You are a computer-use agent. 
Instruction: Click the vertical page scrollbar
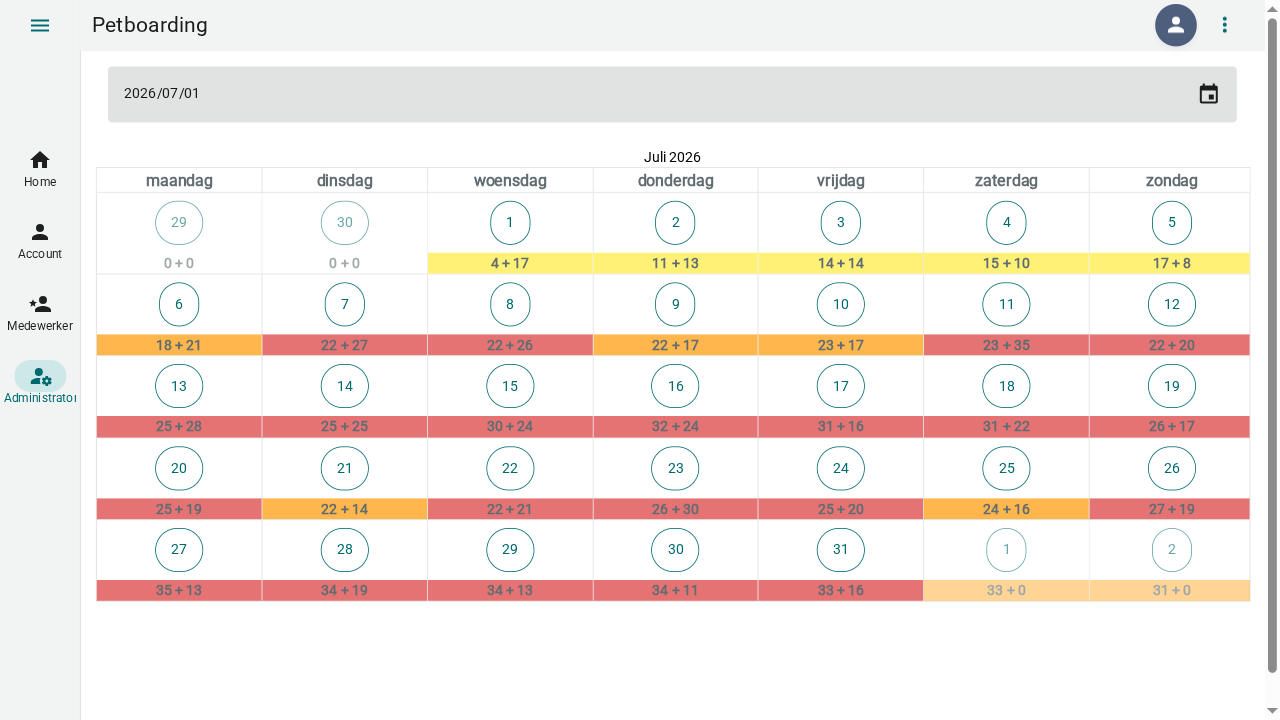tap(1272, 345)
